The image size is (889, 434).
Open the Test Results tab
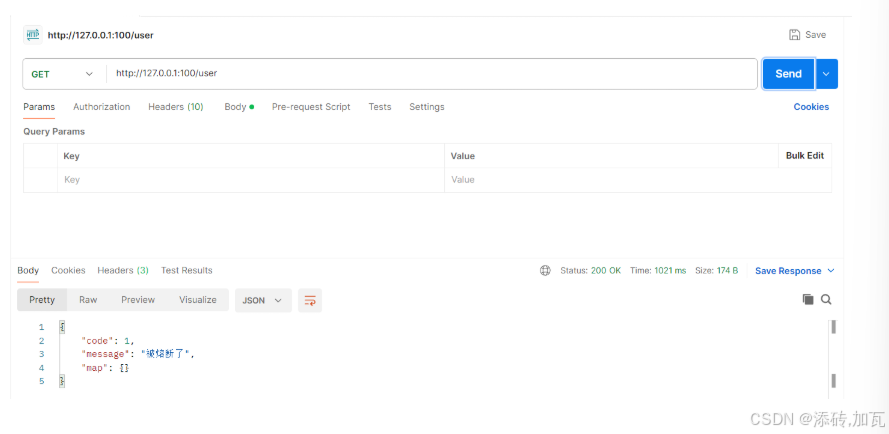[x=187, y=270]
